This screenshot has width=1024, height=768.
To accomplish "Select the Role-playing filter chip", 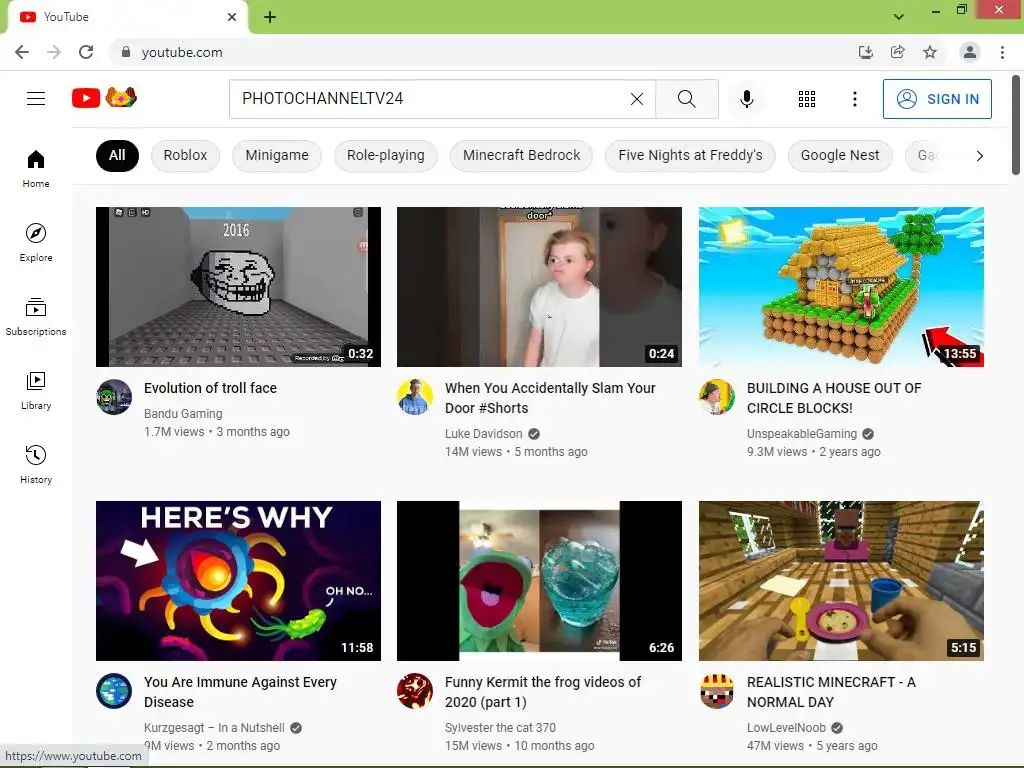I will click(385, 155).
